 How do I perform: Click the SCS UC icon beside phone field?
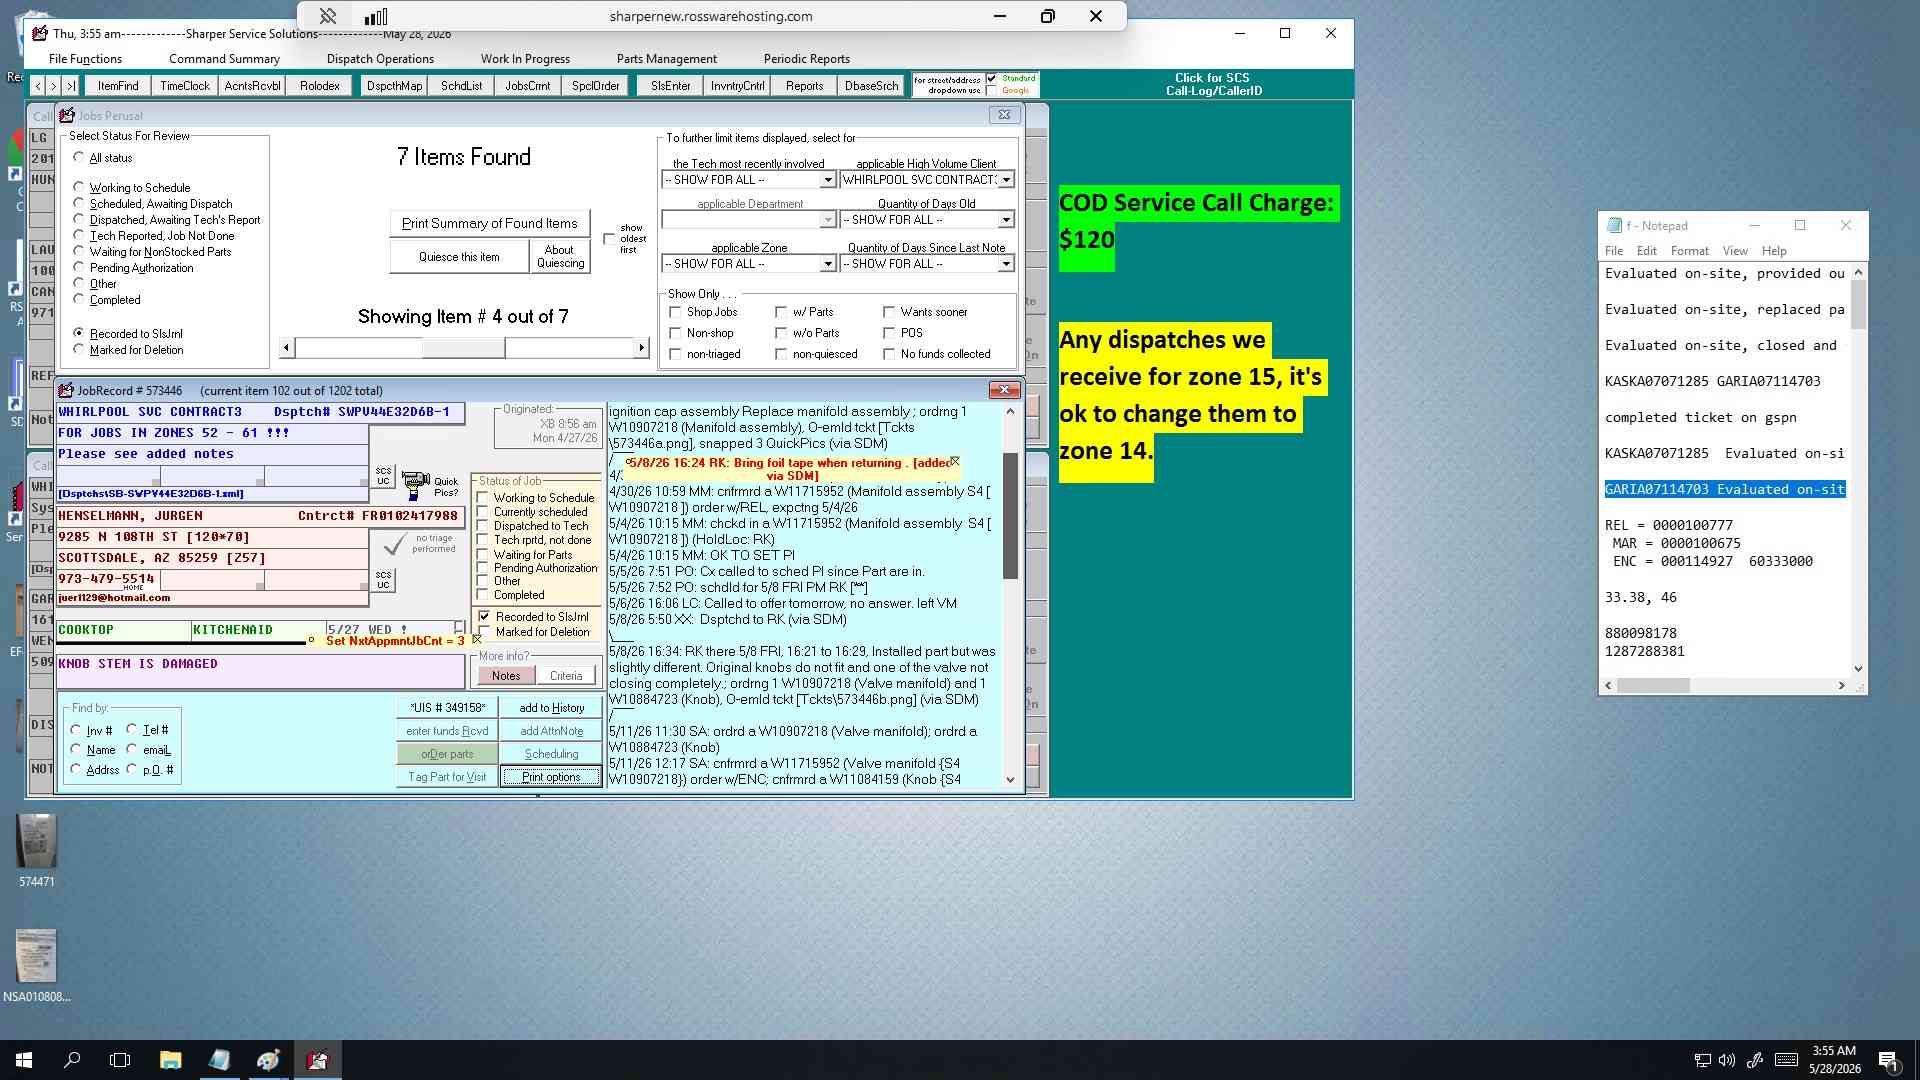383,580
